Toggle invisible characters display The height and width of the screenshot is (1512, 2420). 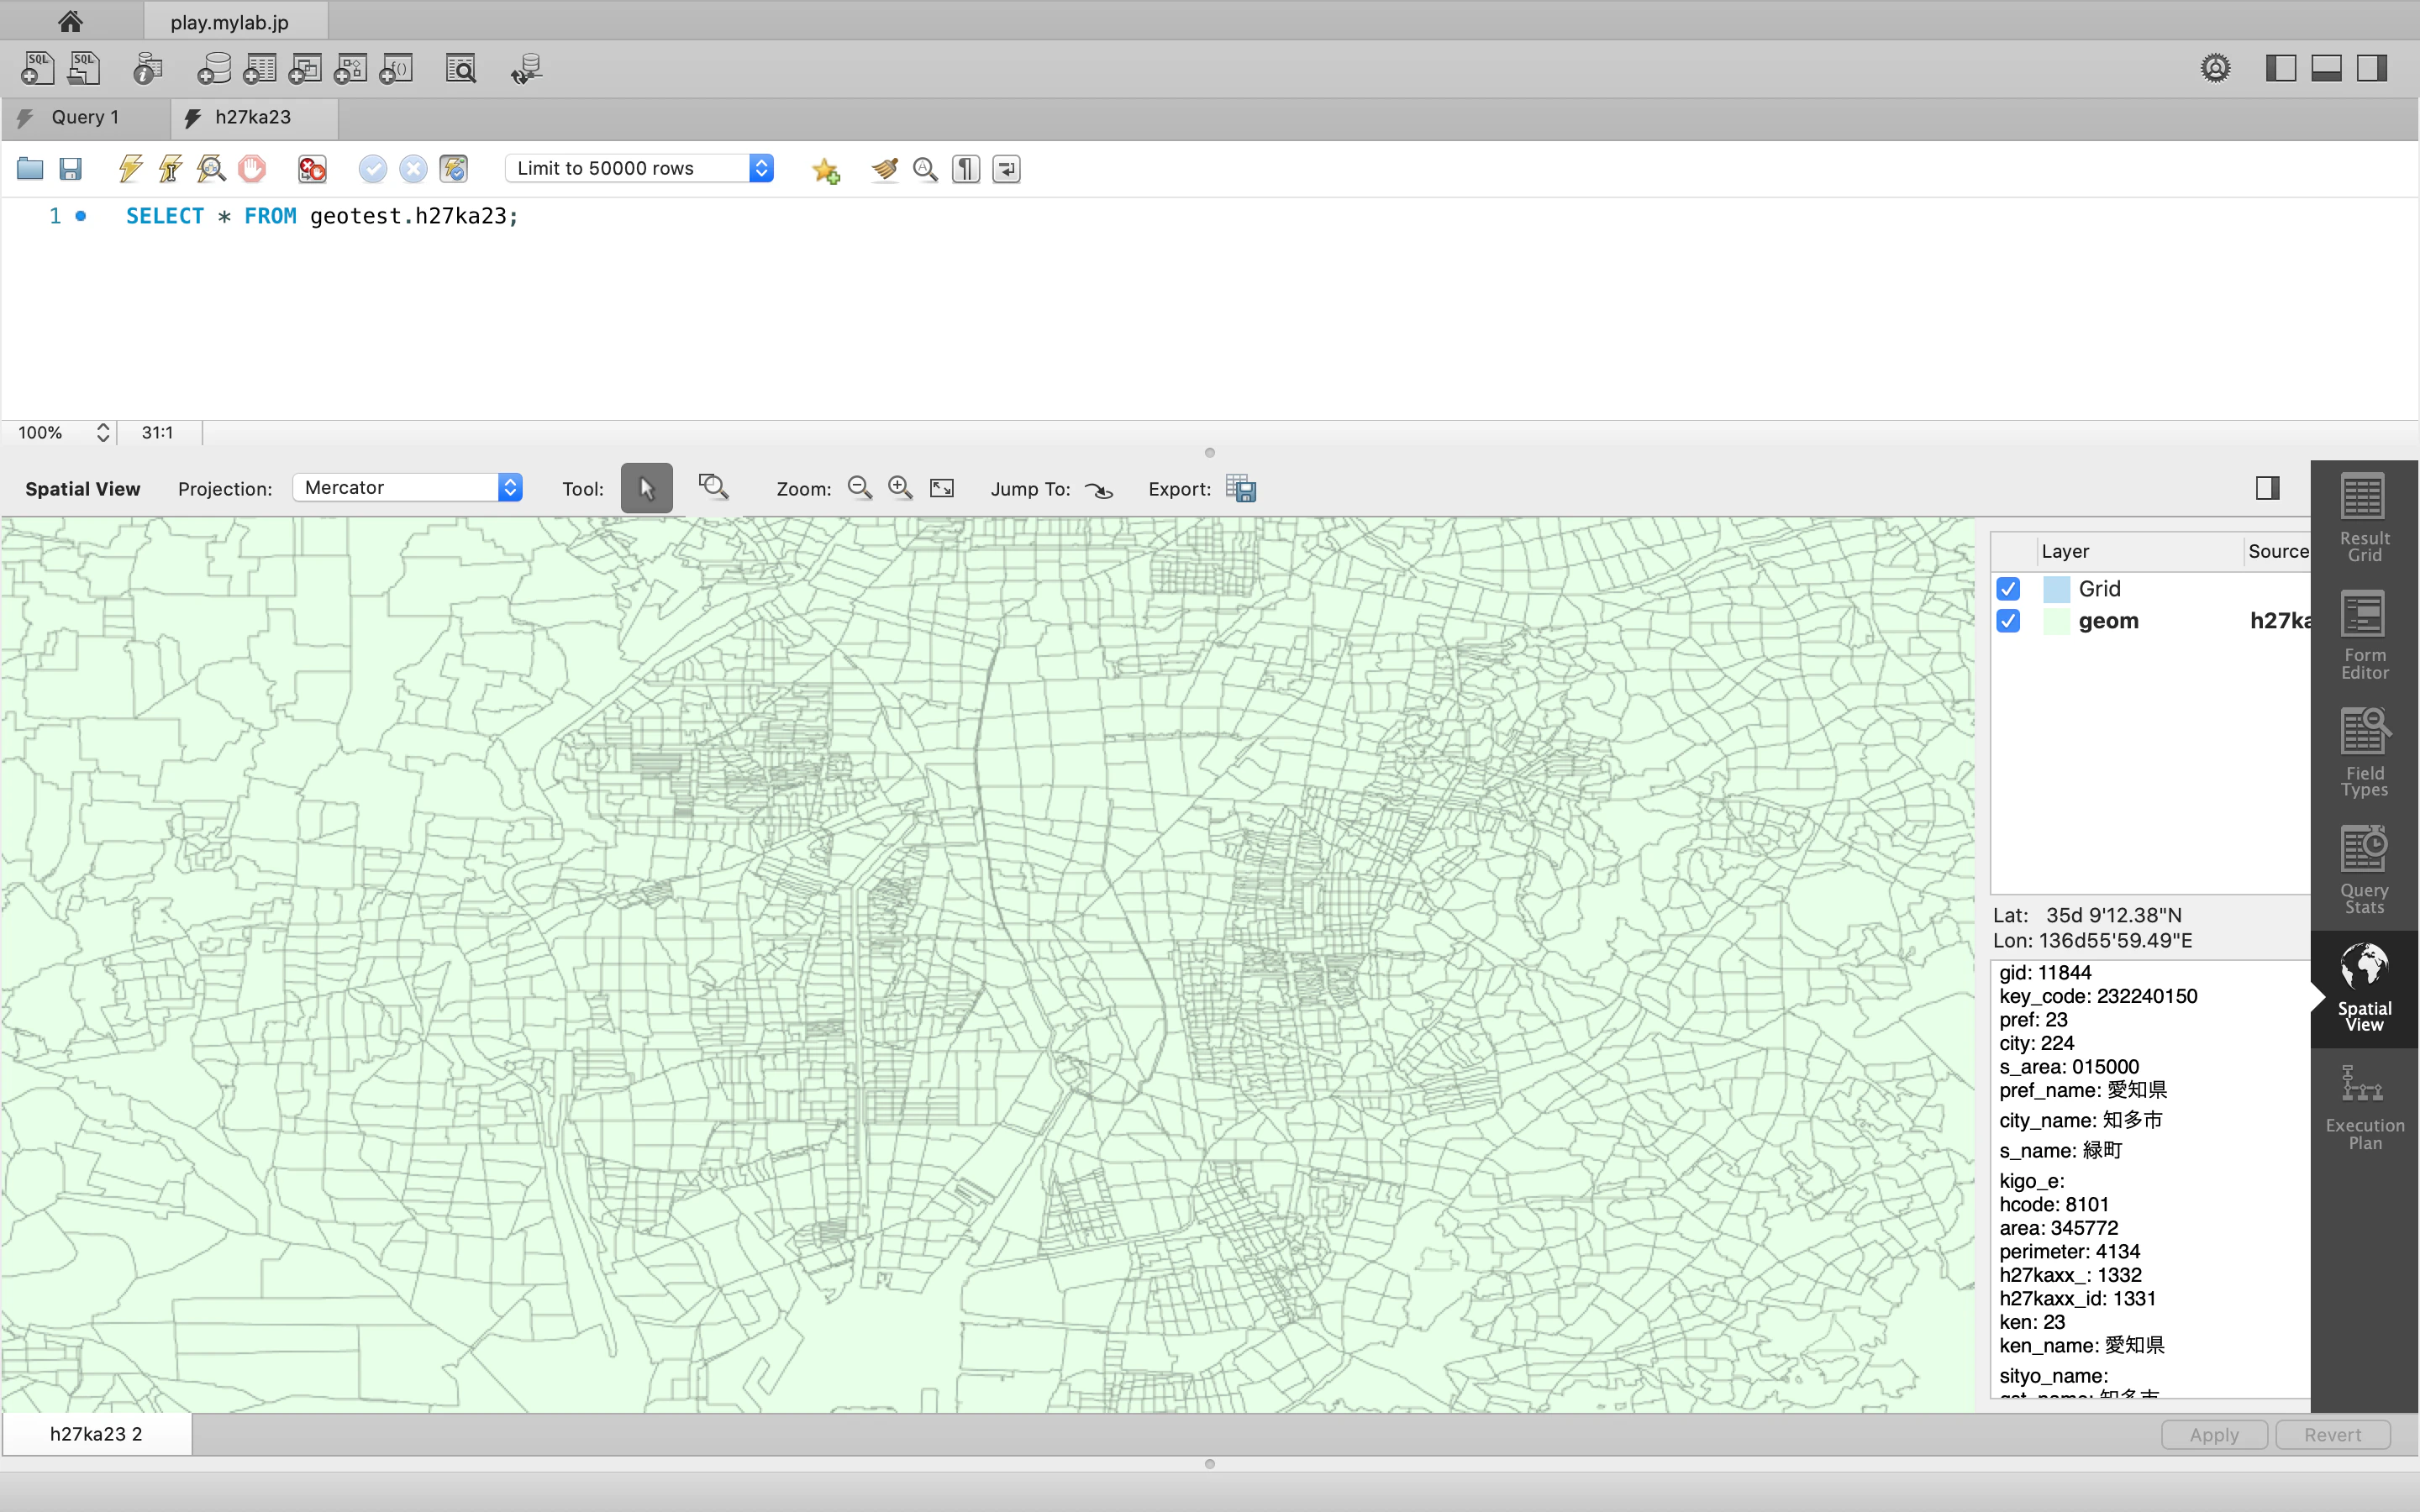(x=965, y=168)
